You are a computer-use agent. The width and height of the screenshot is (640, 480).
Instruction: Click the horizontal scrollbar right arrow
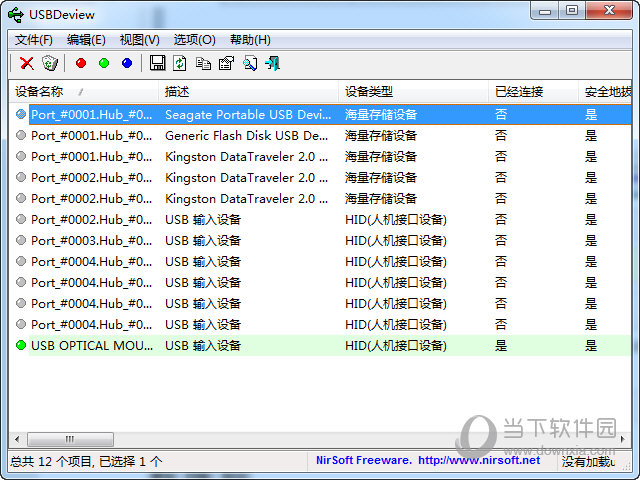pos(622,439)
